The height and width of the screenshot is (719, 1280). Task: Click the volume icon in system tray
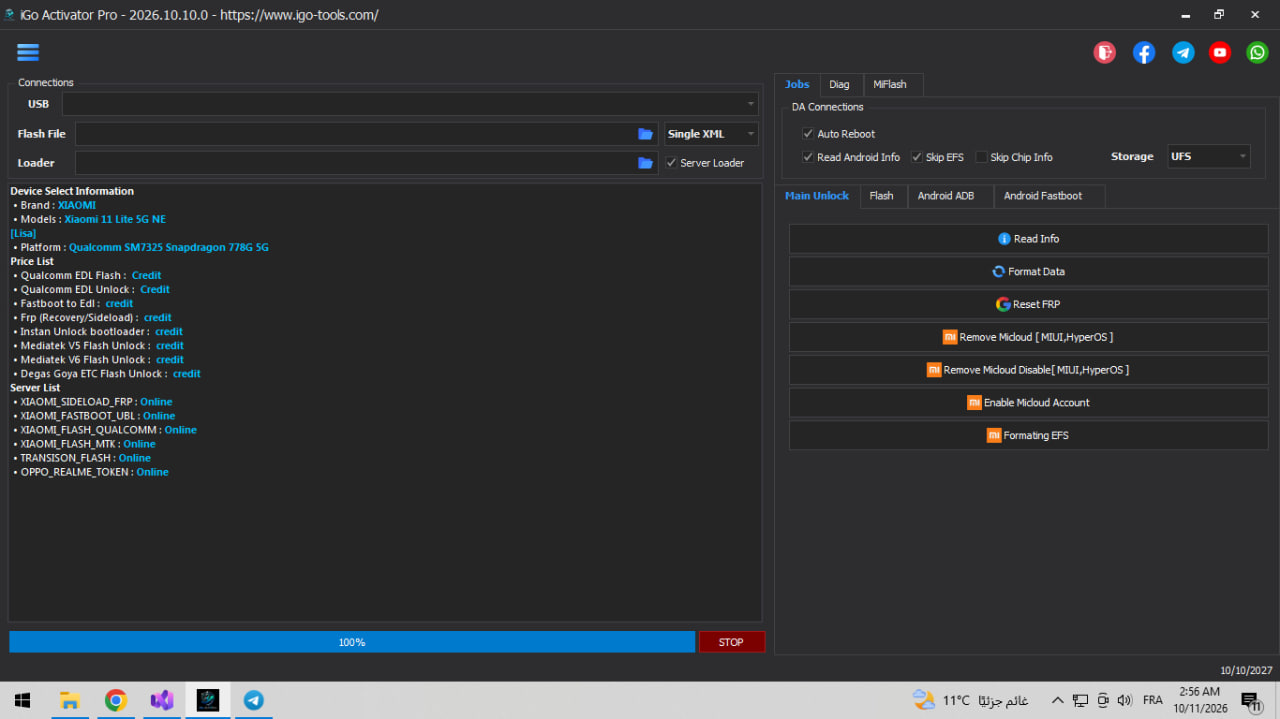tap(1124, 700)
